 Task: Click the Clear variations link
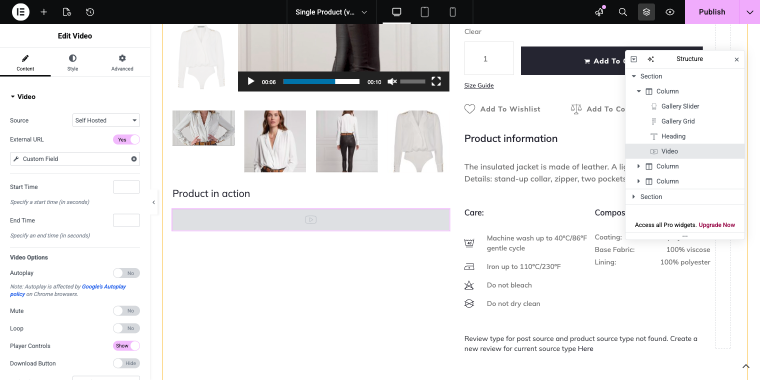pos(473,32)
